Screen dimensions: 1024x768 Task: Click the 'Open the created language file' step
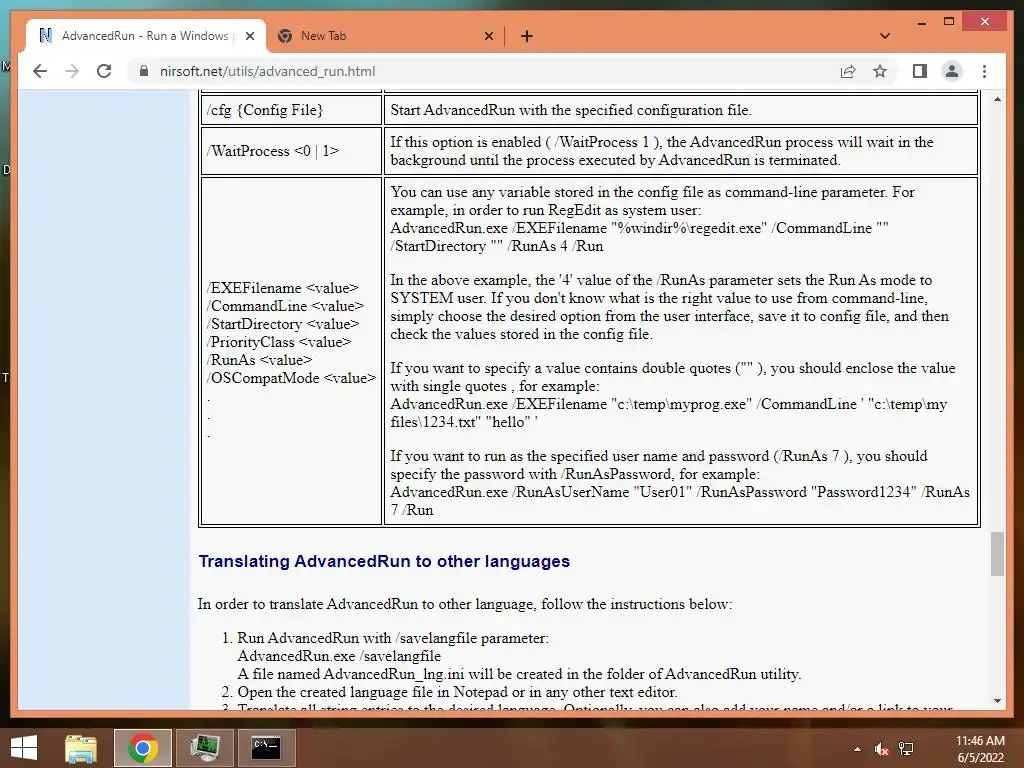(457, 692)
